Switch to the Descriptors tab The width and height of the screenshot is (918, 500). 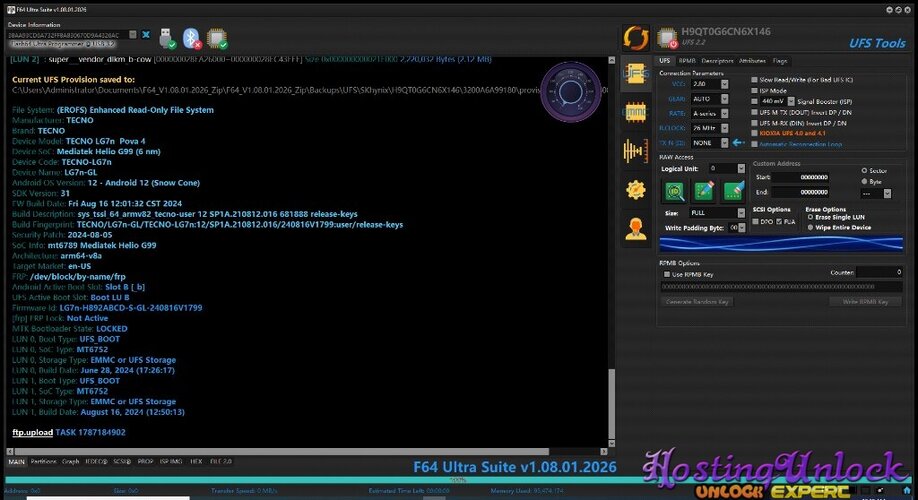click(717, 61)
